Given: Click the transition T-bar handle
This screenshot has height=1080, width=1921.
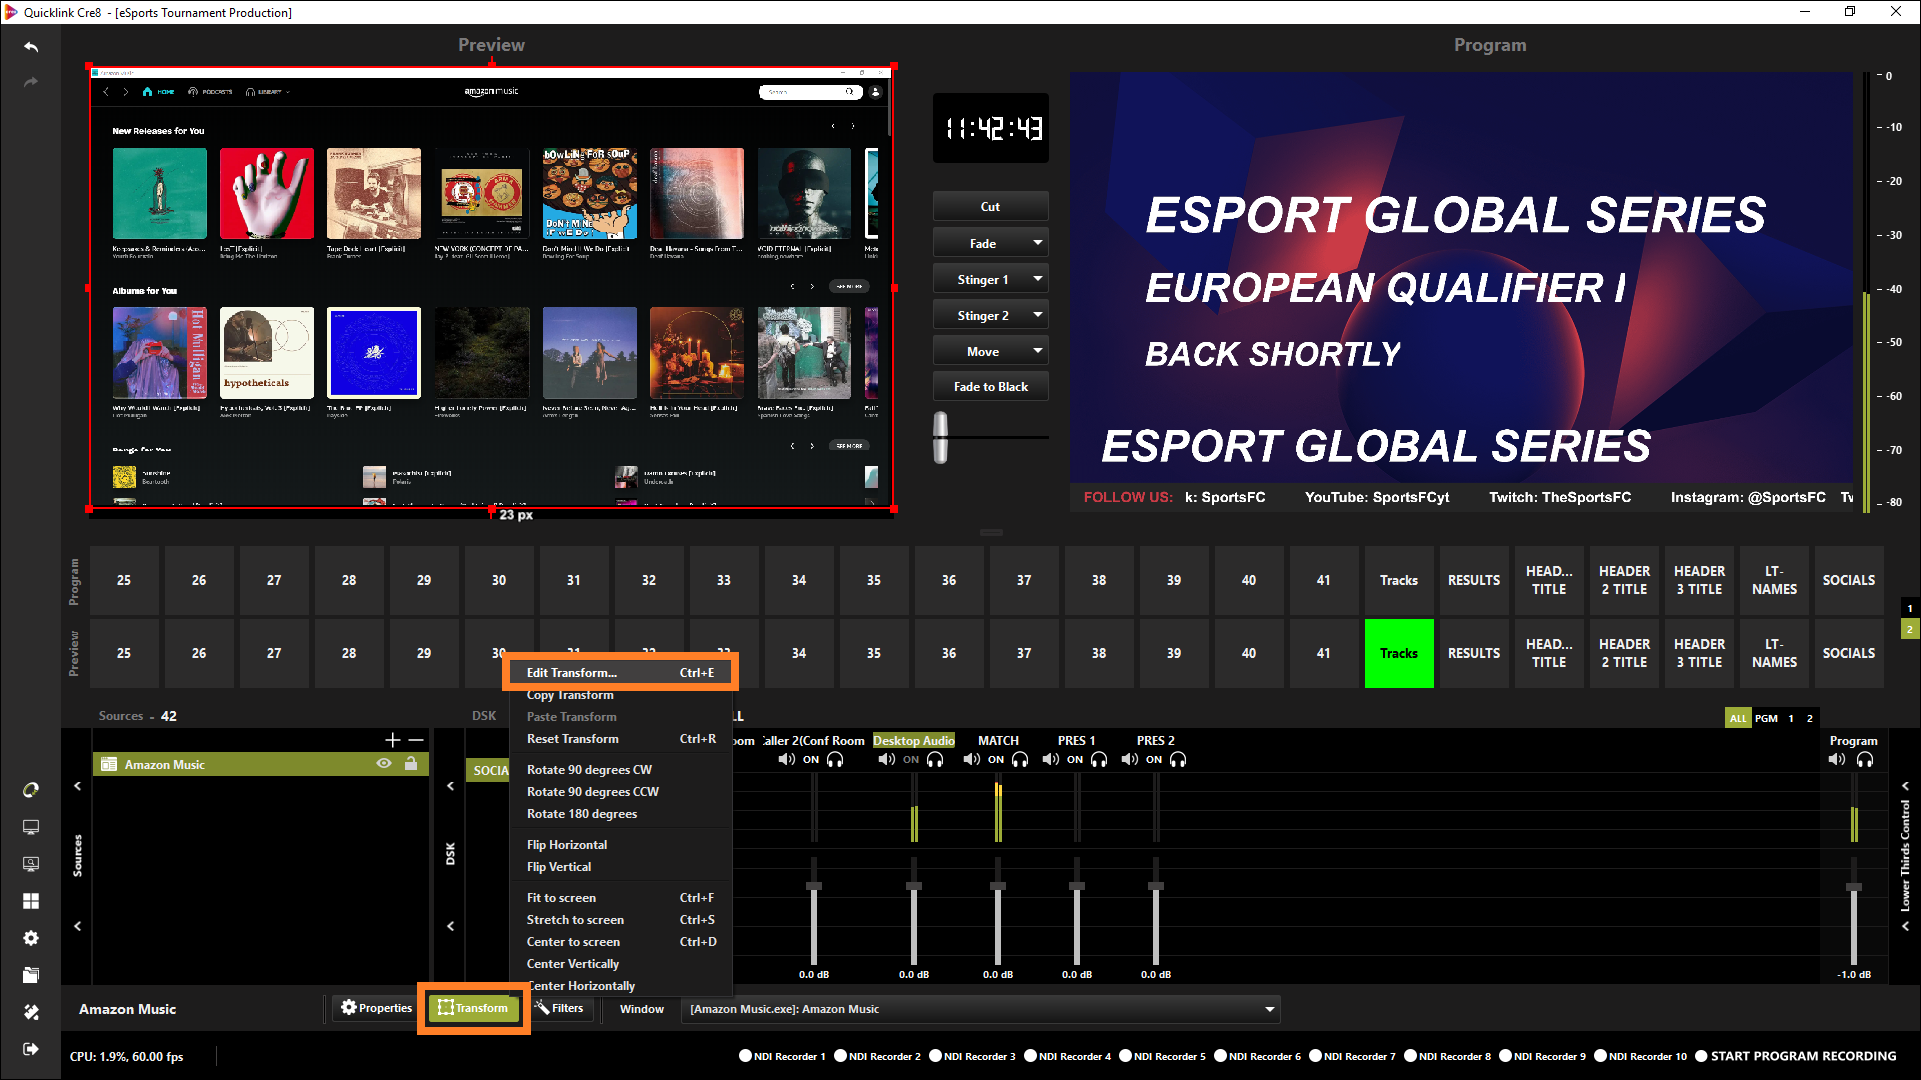Looking at the screenshot, I should click(940, 437).
